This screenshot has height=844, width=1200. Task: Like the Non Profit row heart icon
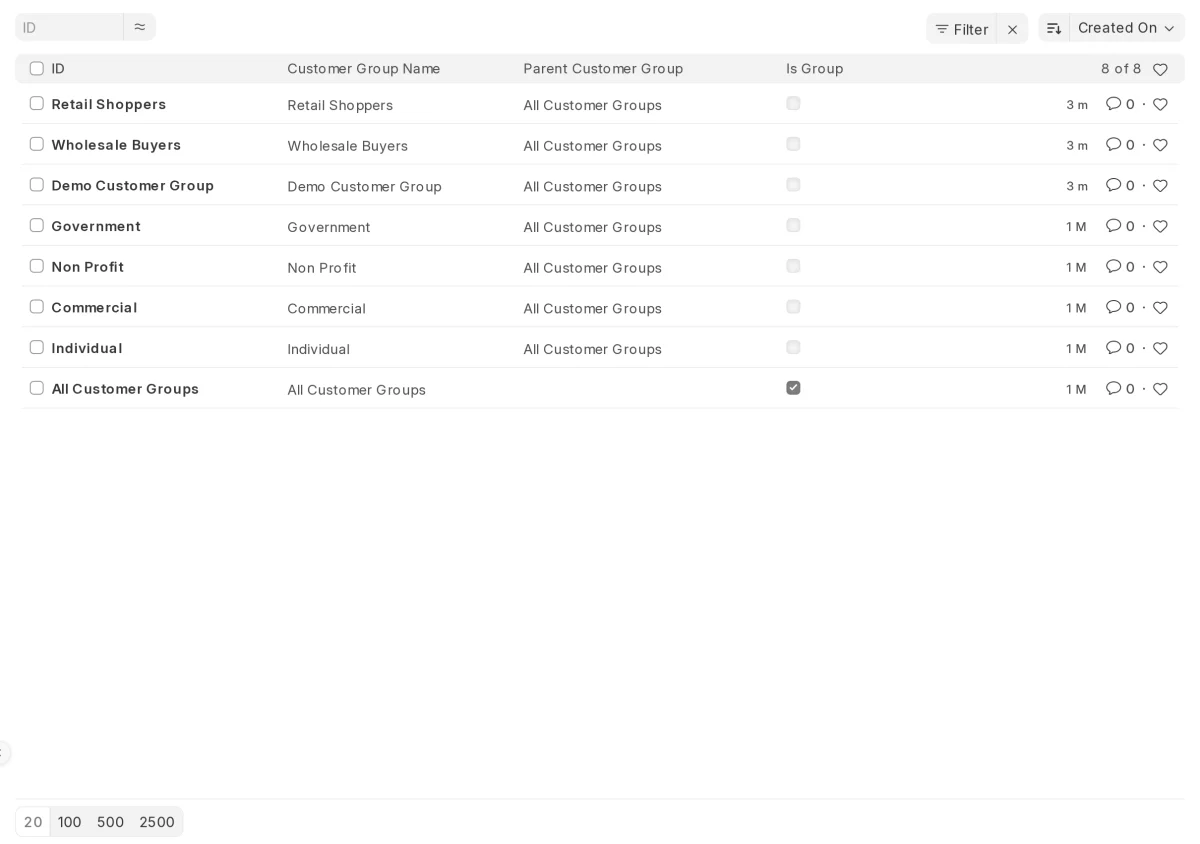click(x=1160, y=267)
